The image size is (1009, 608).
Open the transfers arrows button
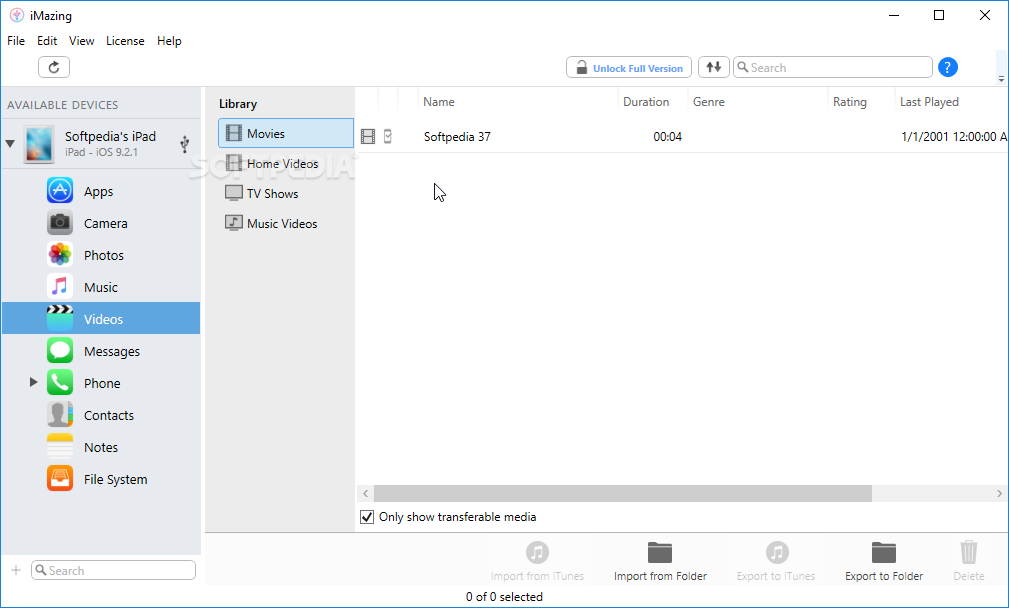714,67
